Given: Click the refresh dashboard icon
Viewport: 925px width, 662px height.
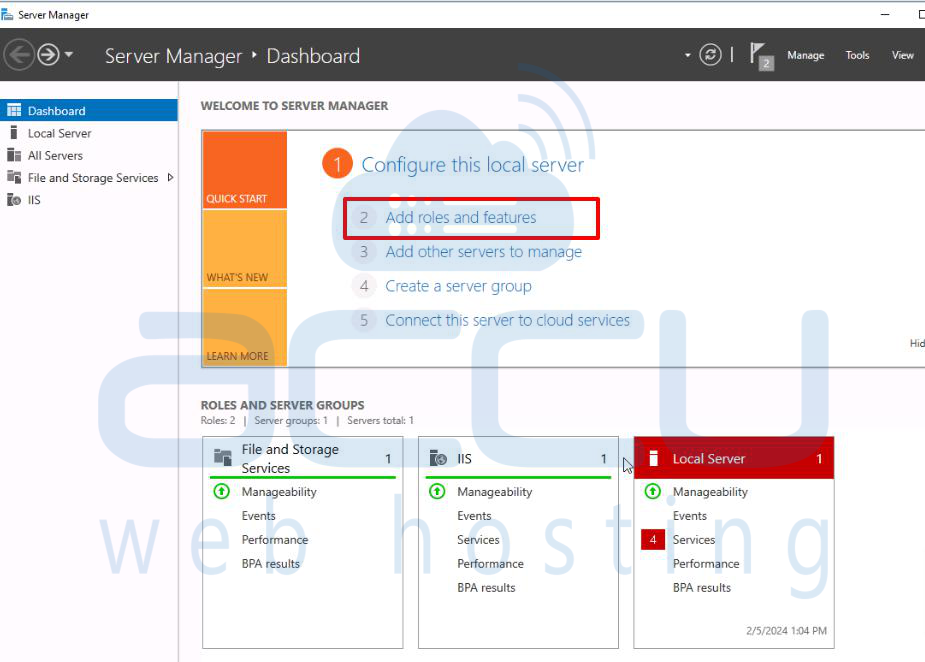Looking at the screenshot, I should pyautogui.click(x=710, y=55).
